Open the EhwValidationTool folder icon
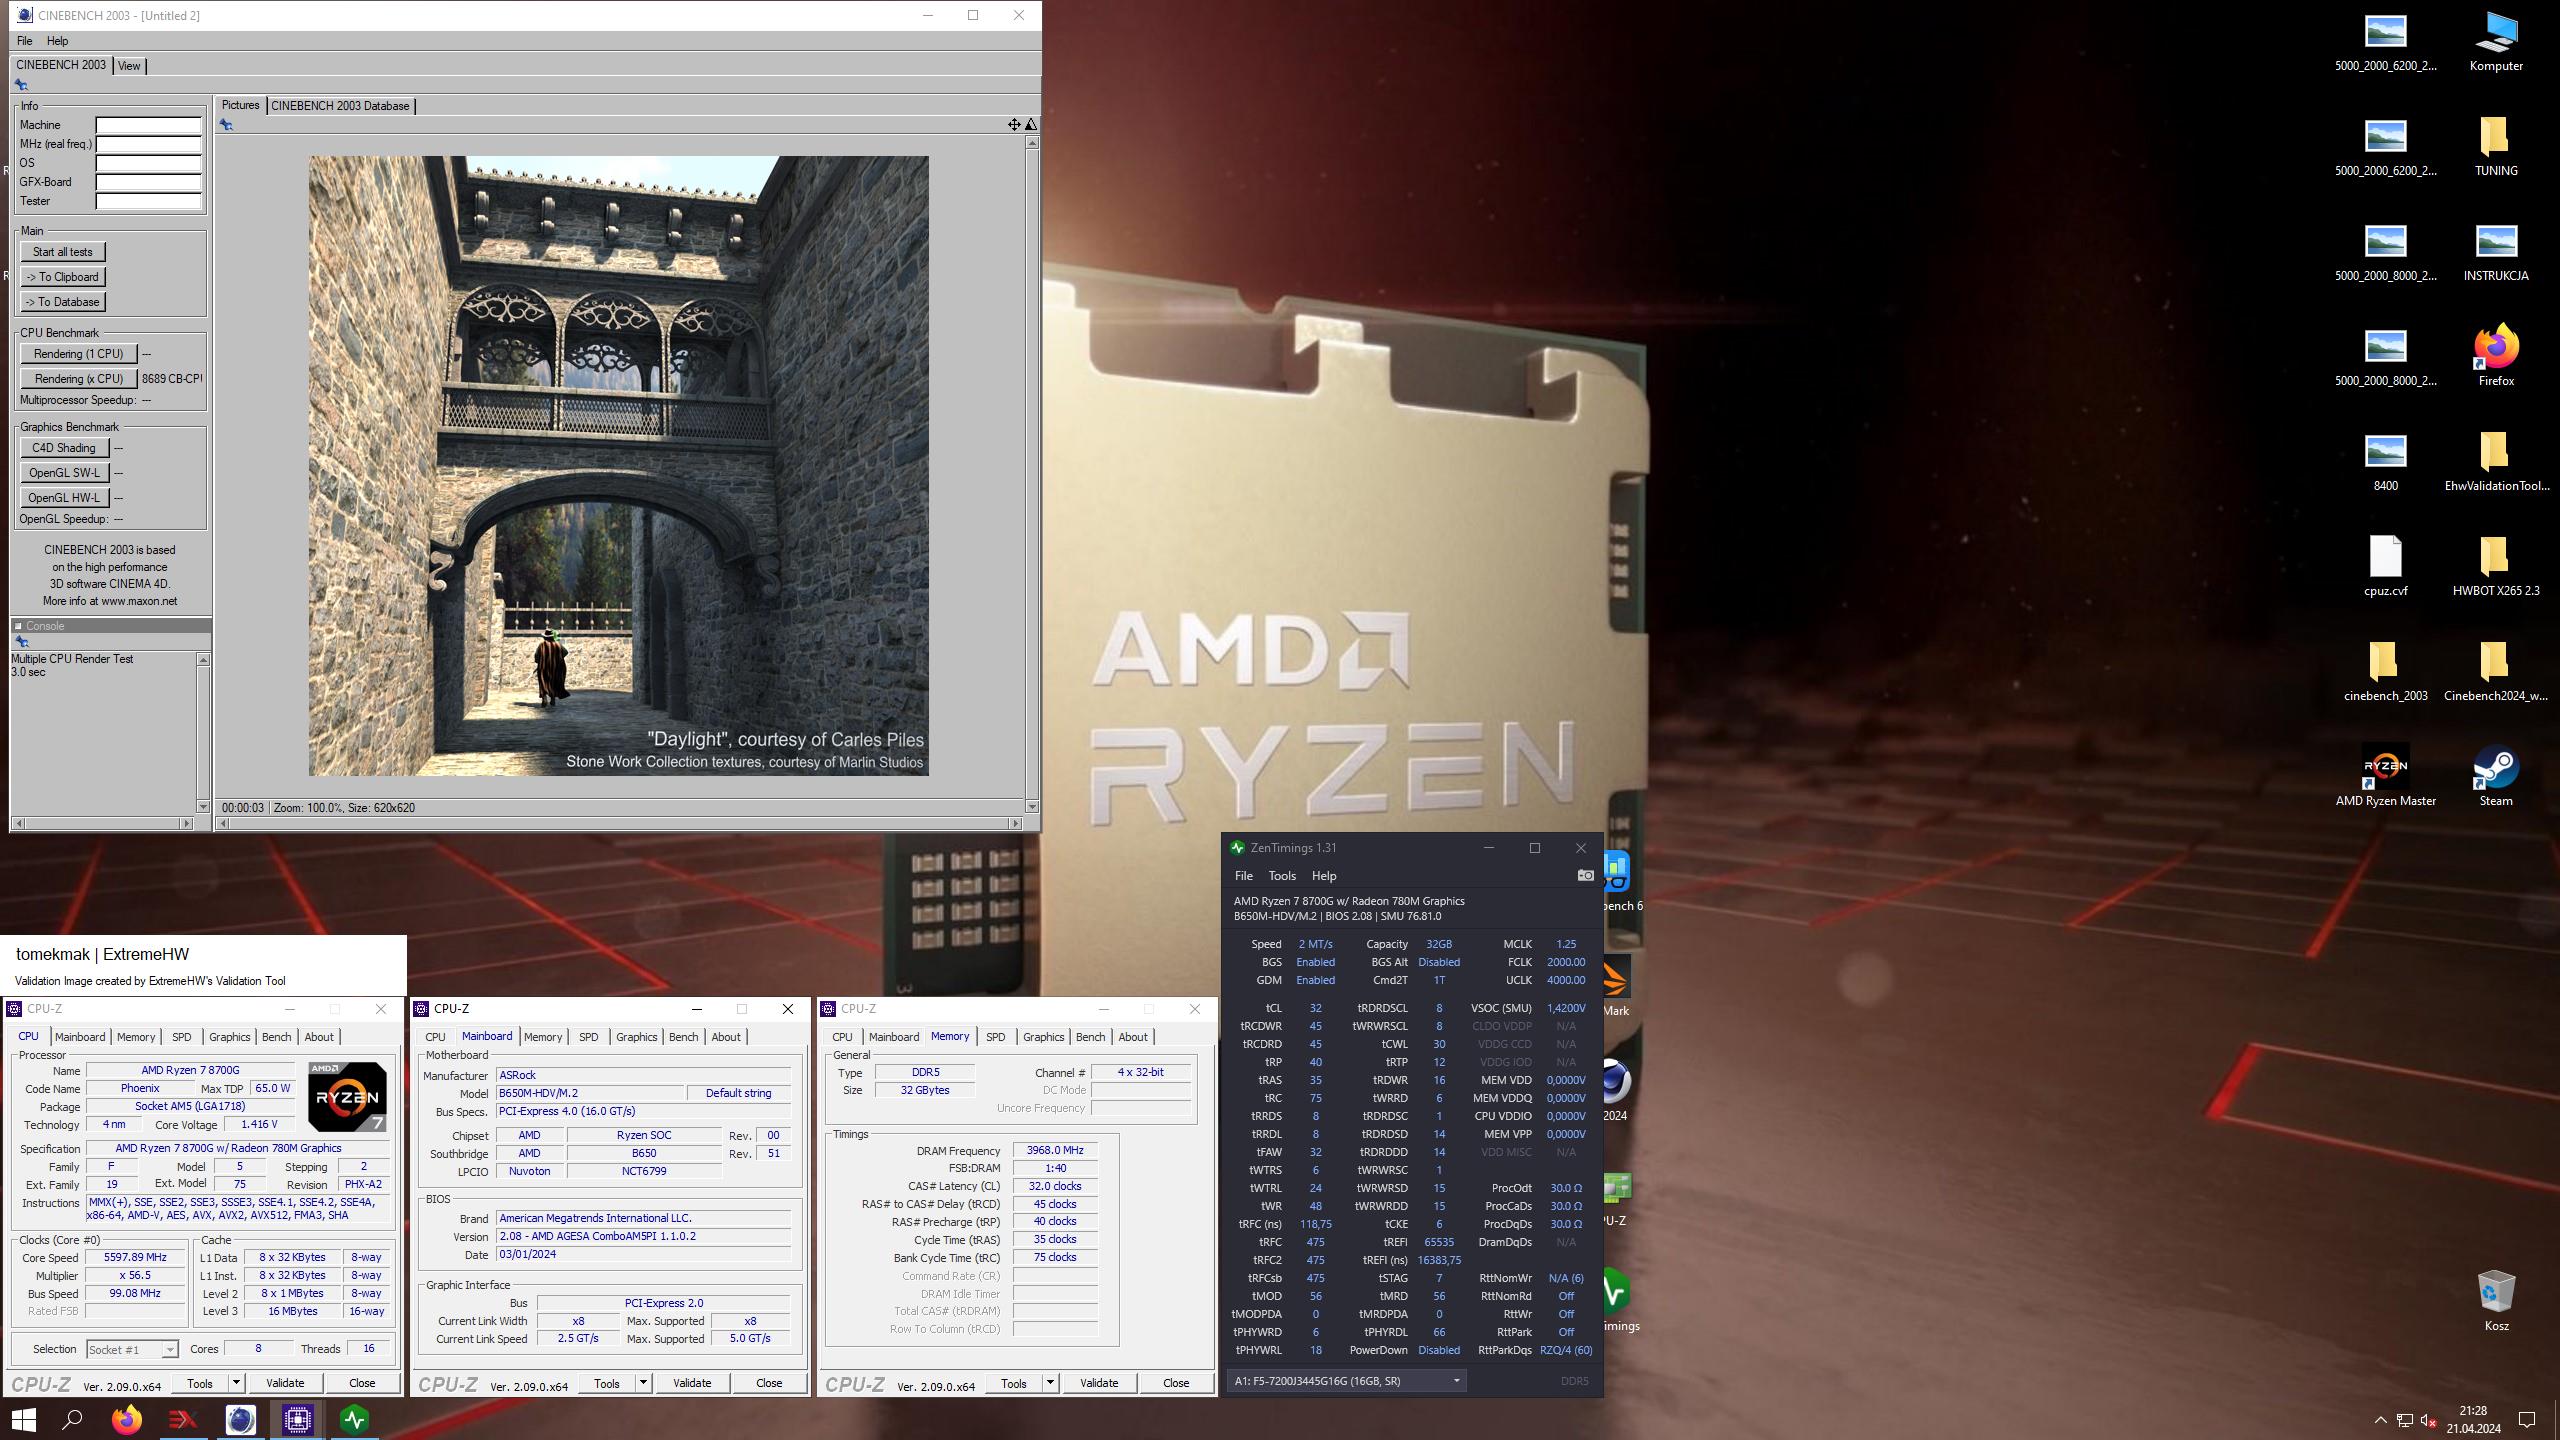Image resolution: width=2560 pixels, height=1440 pixels. [x=2496, y=462]
